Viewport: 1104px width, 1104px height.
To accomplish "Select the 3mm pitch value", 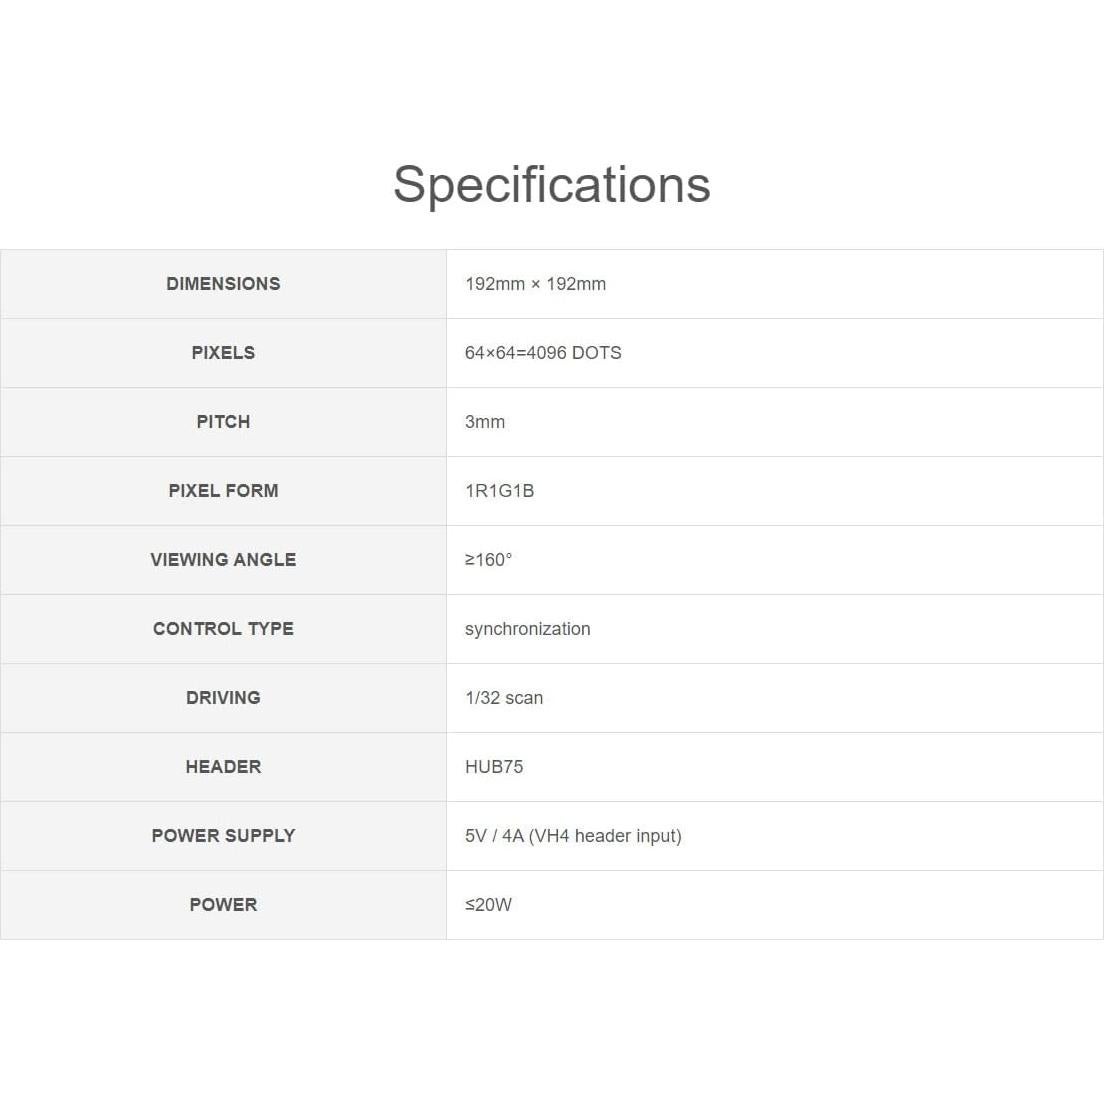I will [x=485, y=422].
